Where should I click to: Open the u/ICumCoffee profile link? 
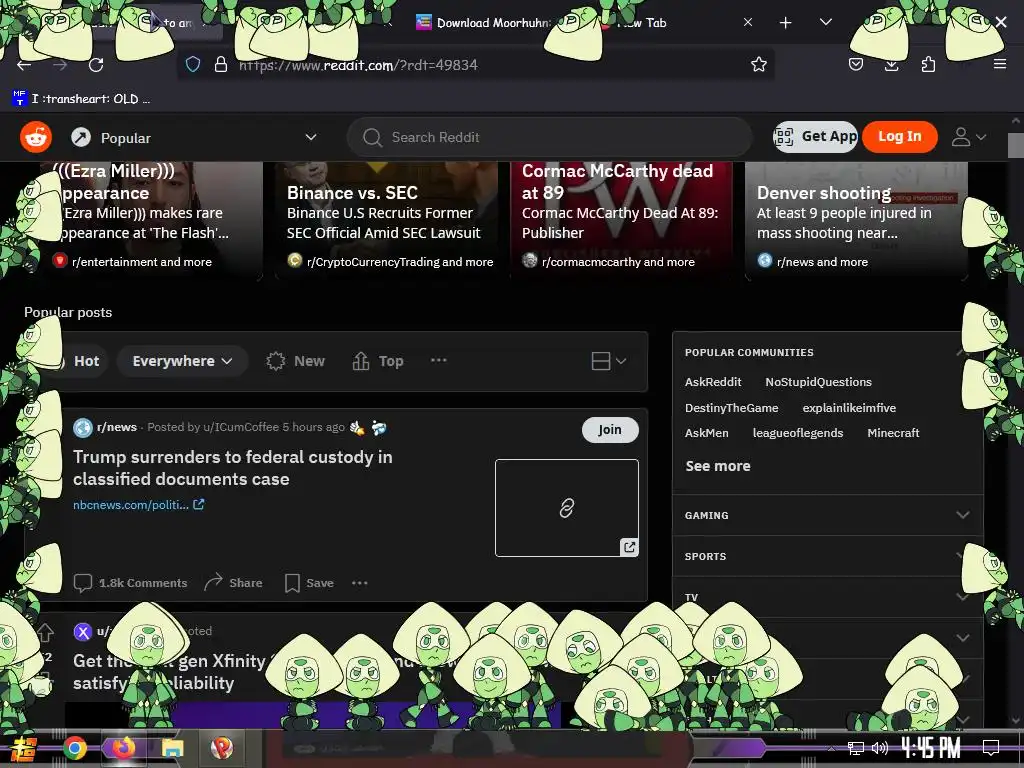pos(241,427)
